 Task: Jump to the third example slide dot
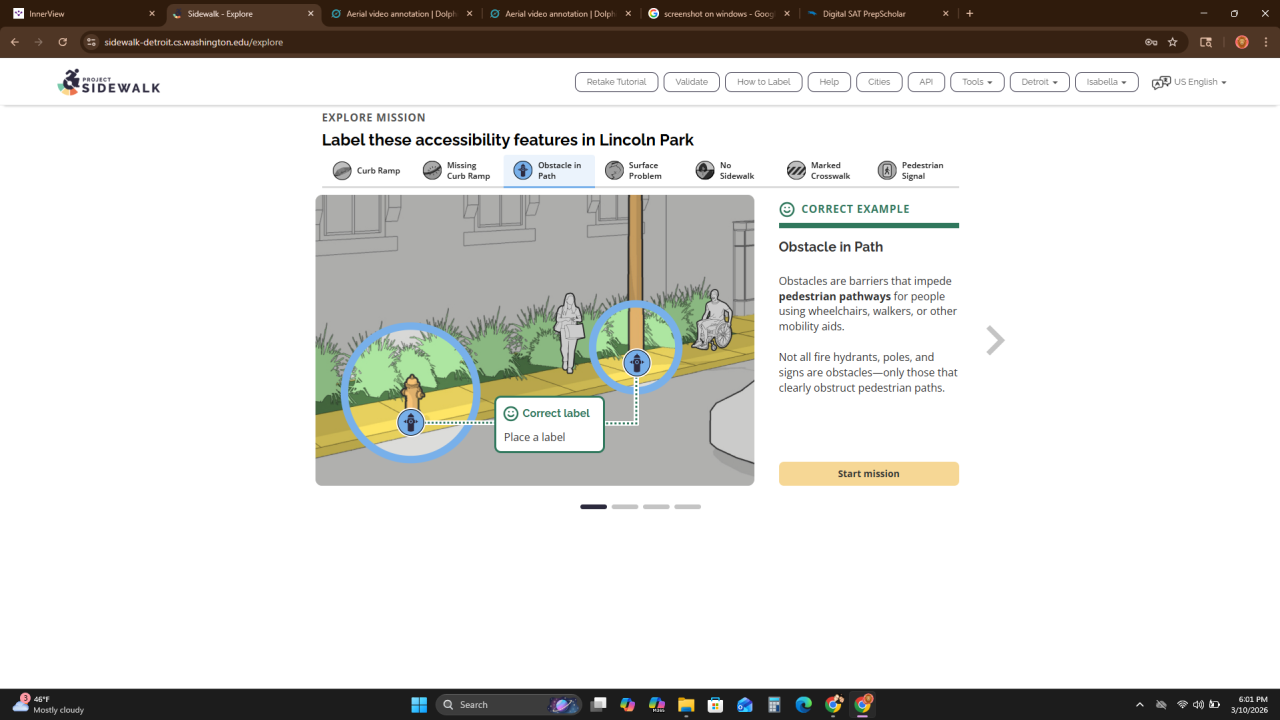(656, 507)
